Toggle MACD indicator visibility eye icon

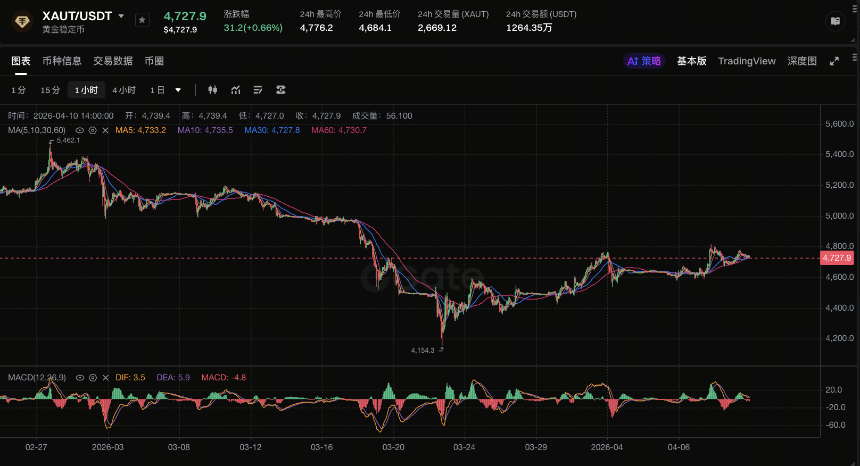coord(80,378)
